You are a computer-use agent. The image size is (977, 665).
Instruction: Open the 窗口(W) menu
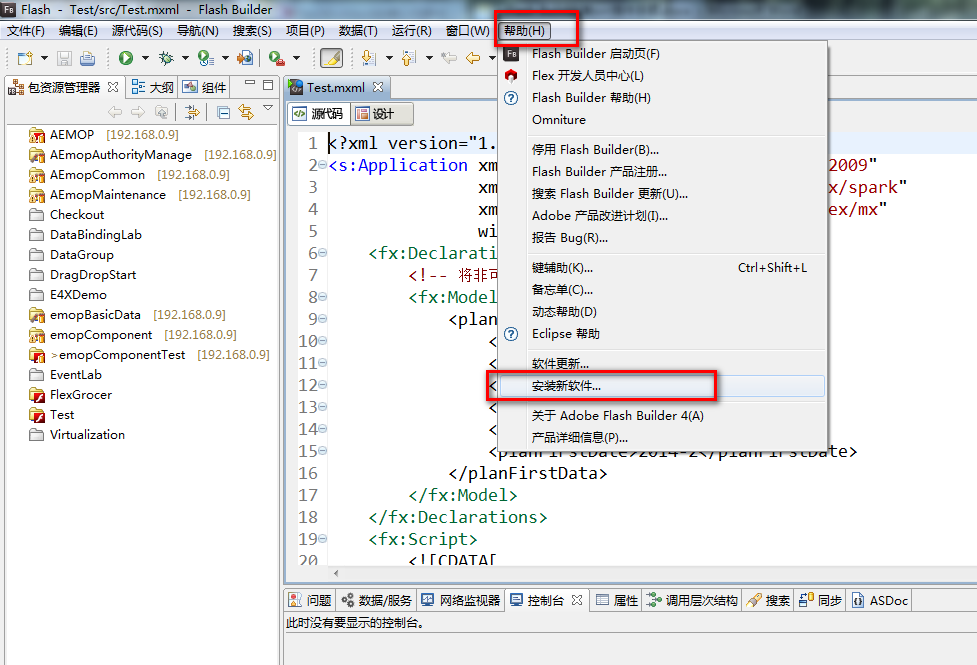pyautogui.click(x=467, y=31)
